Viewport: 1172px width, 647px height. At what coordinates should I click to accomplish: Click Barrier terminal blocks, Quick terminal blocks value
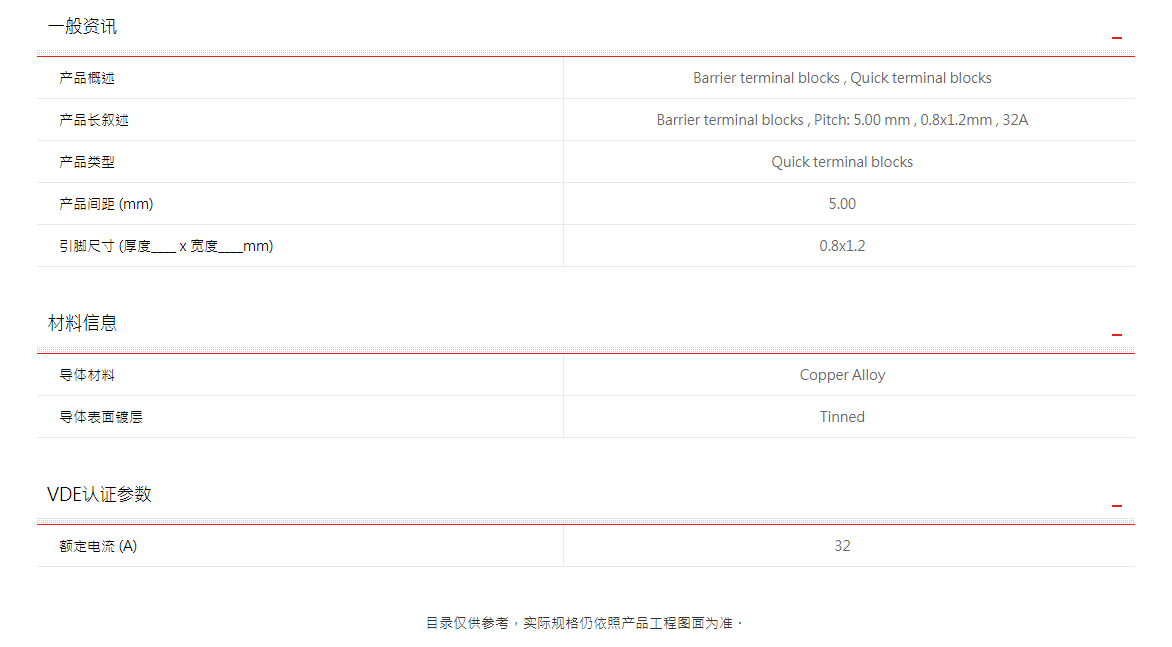842,78
